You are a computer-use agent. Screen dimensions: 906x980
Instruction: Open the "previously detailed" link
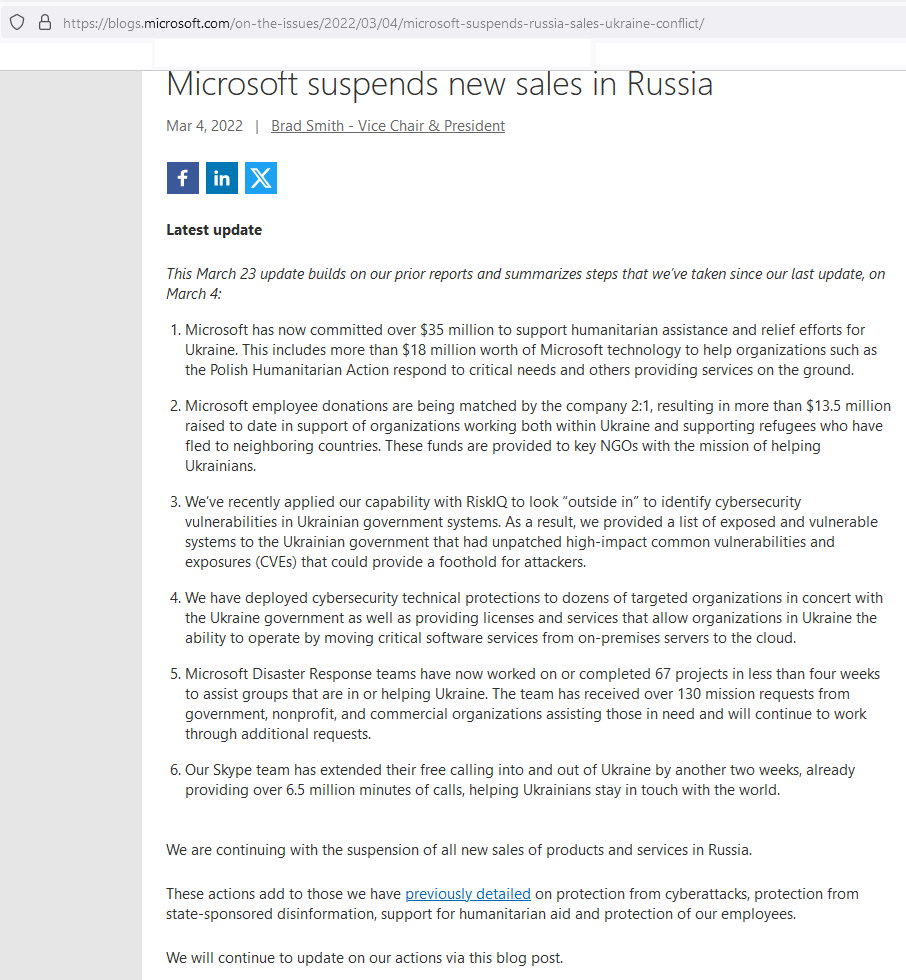(x=467, y=894)
